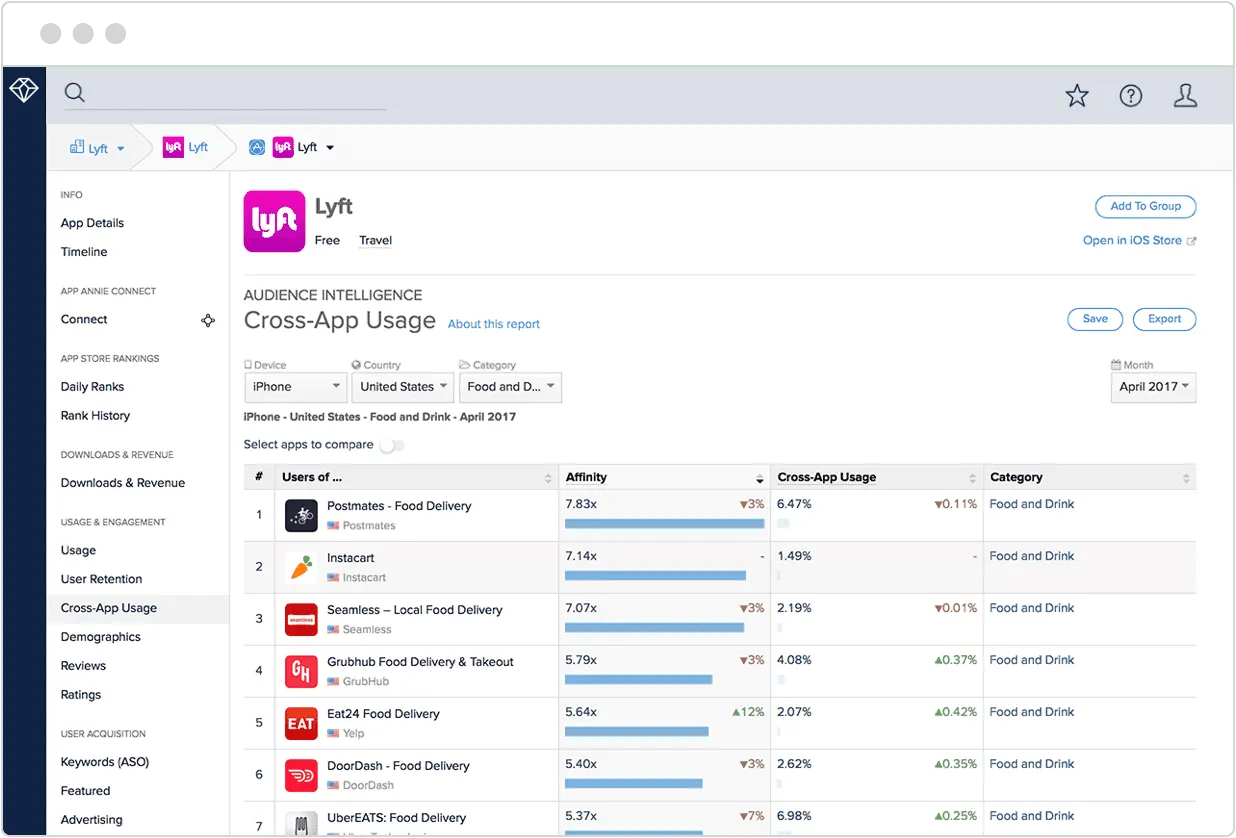Sort by the Category column header
The width and height of the screenshot is (1236, 838).
coord(1090,477)
